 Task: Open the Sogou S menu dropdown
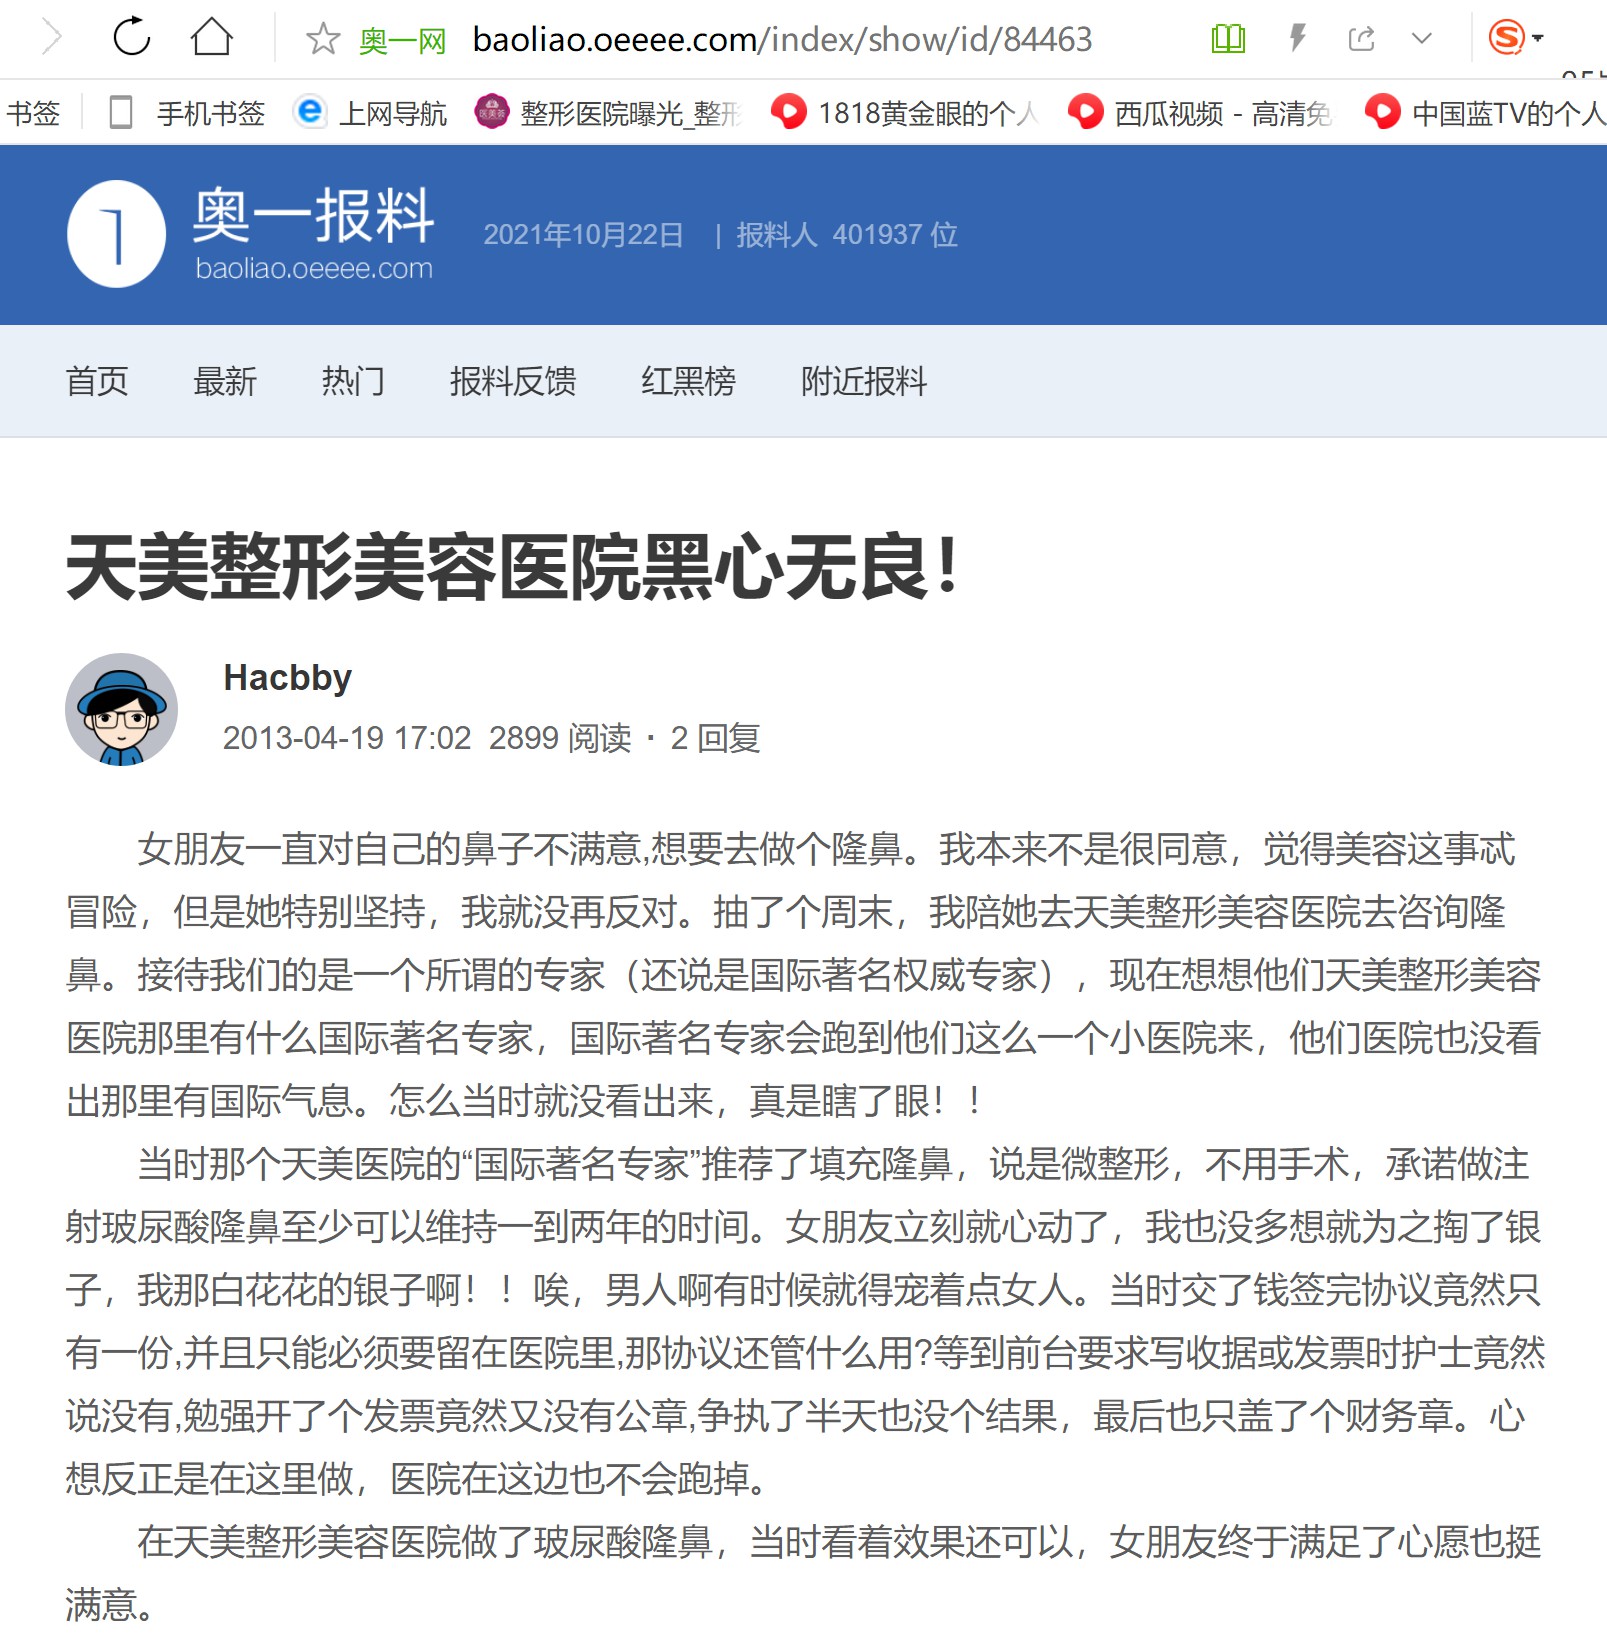tap(1516, 38)
